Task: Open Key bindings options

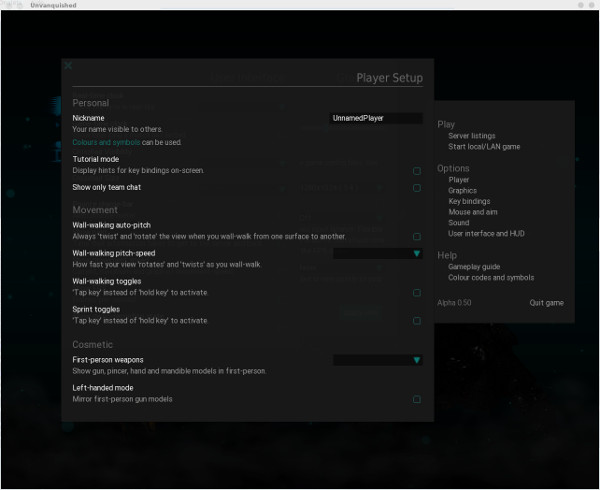Action: pos(469,201)
